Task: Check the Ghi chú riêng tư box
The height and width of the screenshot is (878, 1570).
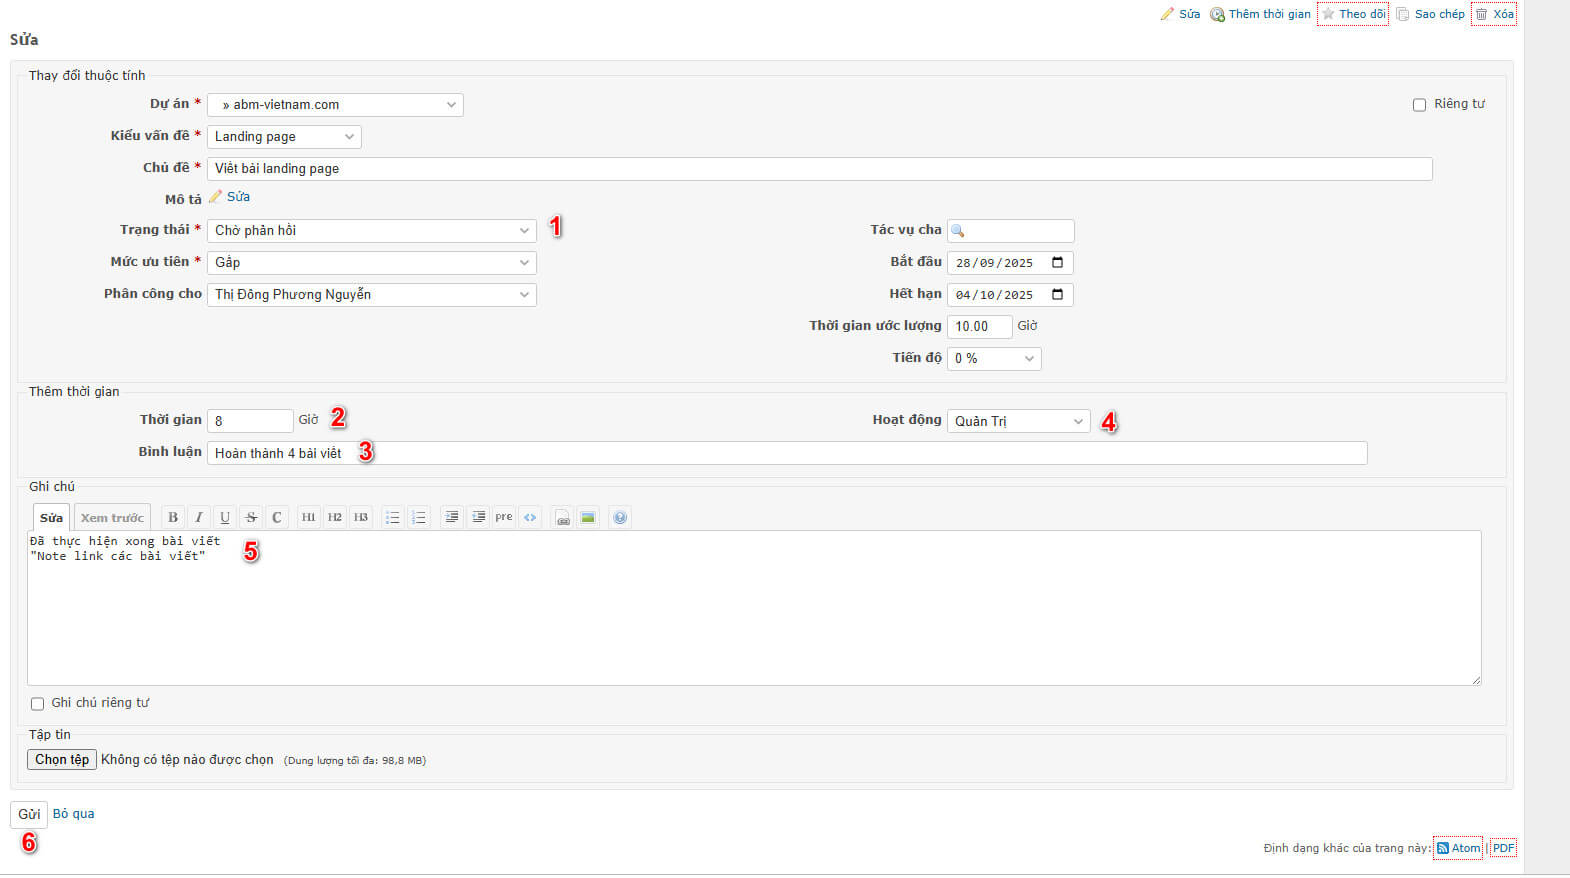Action: point(38,704)
